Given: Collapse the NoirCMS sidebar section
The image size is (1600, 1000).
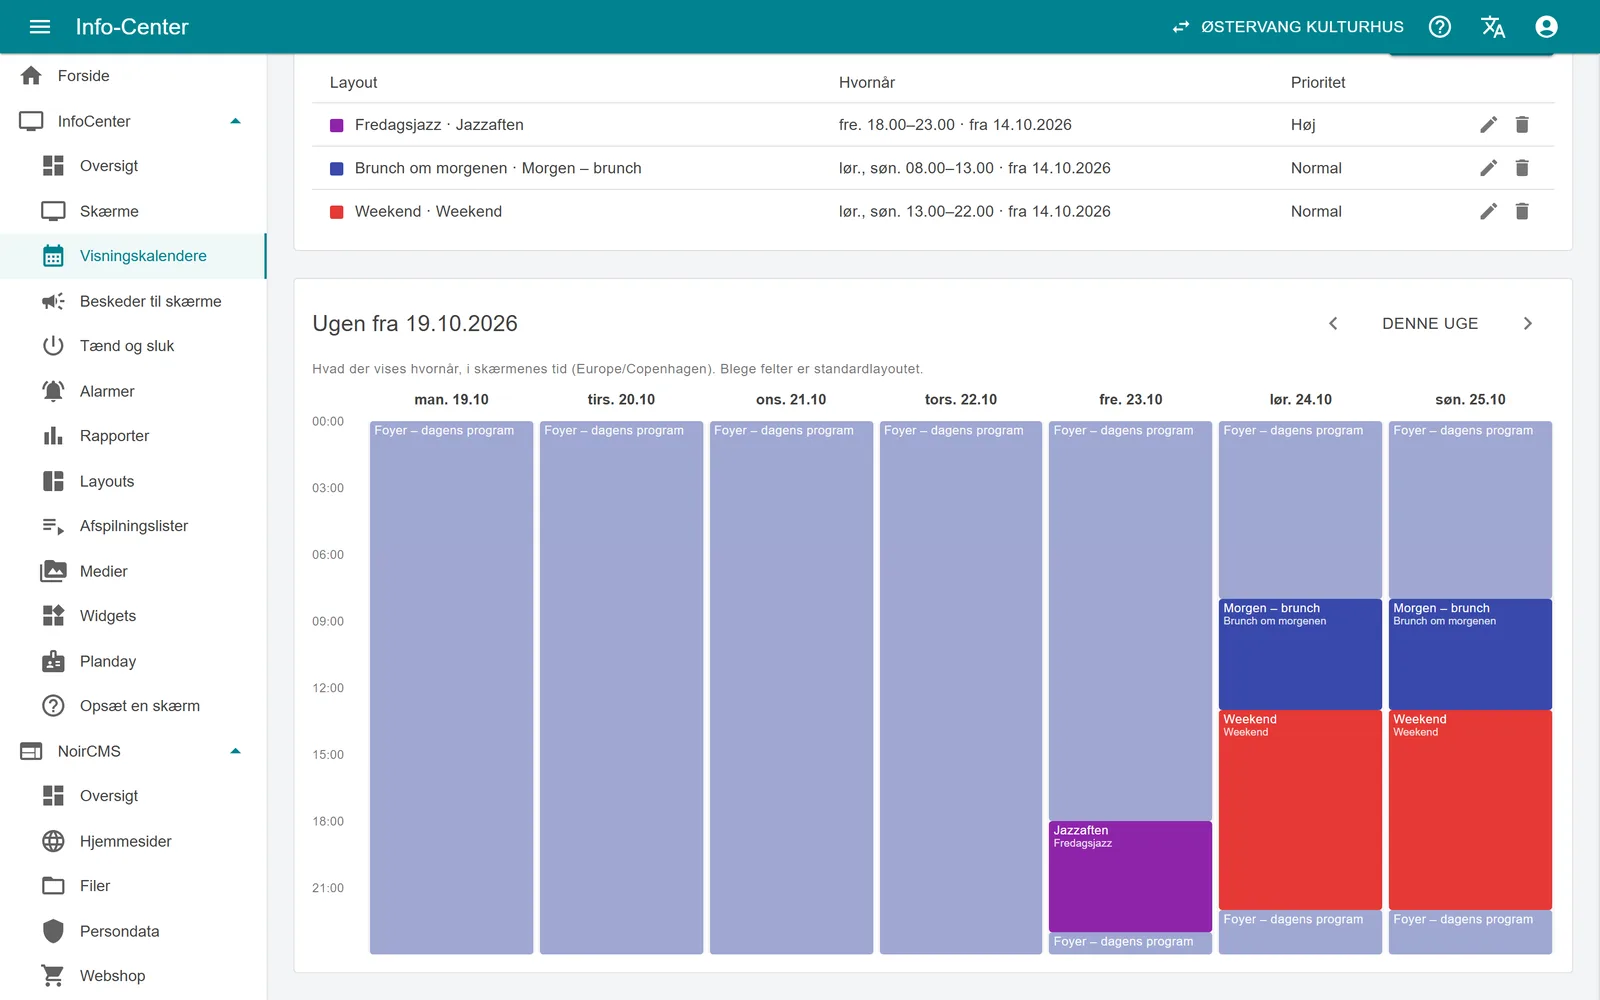Looking at the screenshot, I should [x=236, y=751].
